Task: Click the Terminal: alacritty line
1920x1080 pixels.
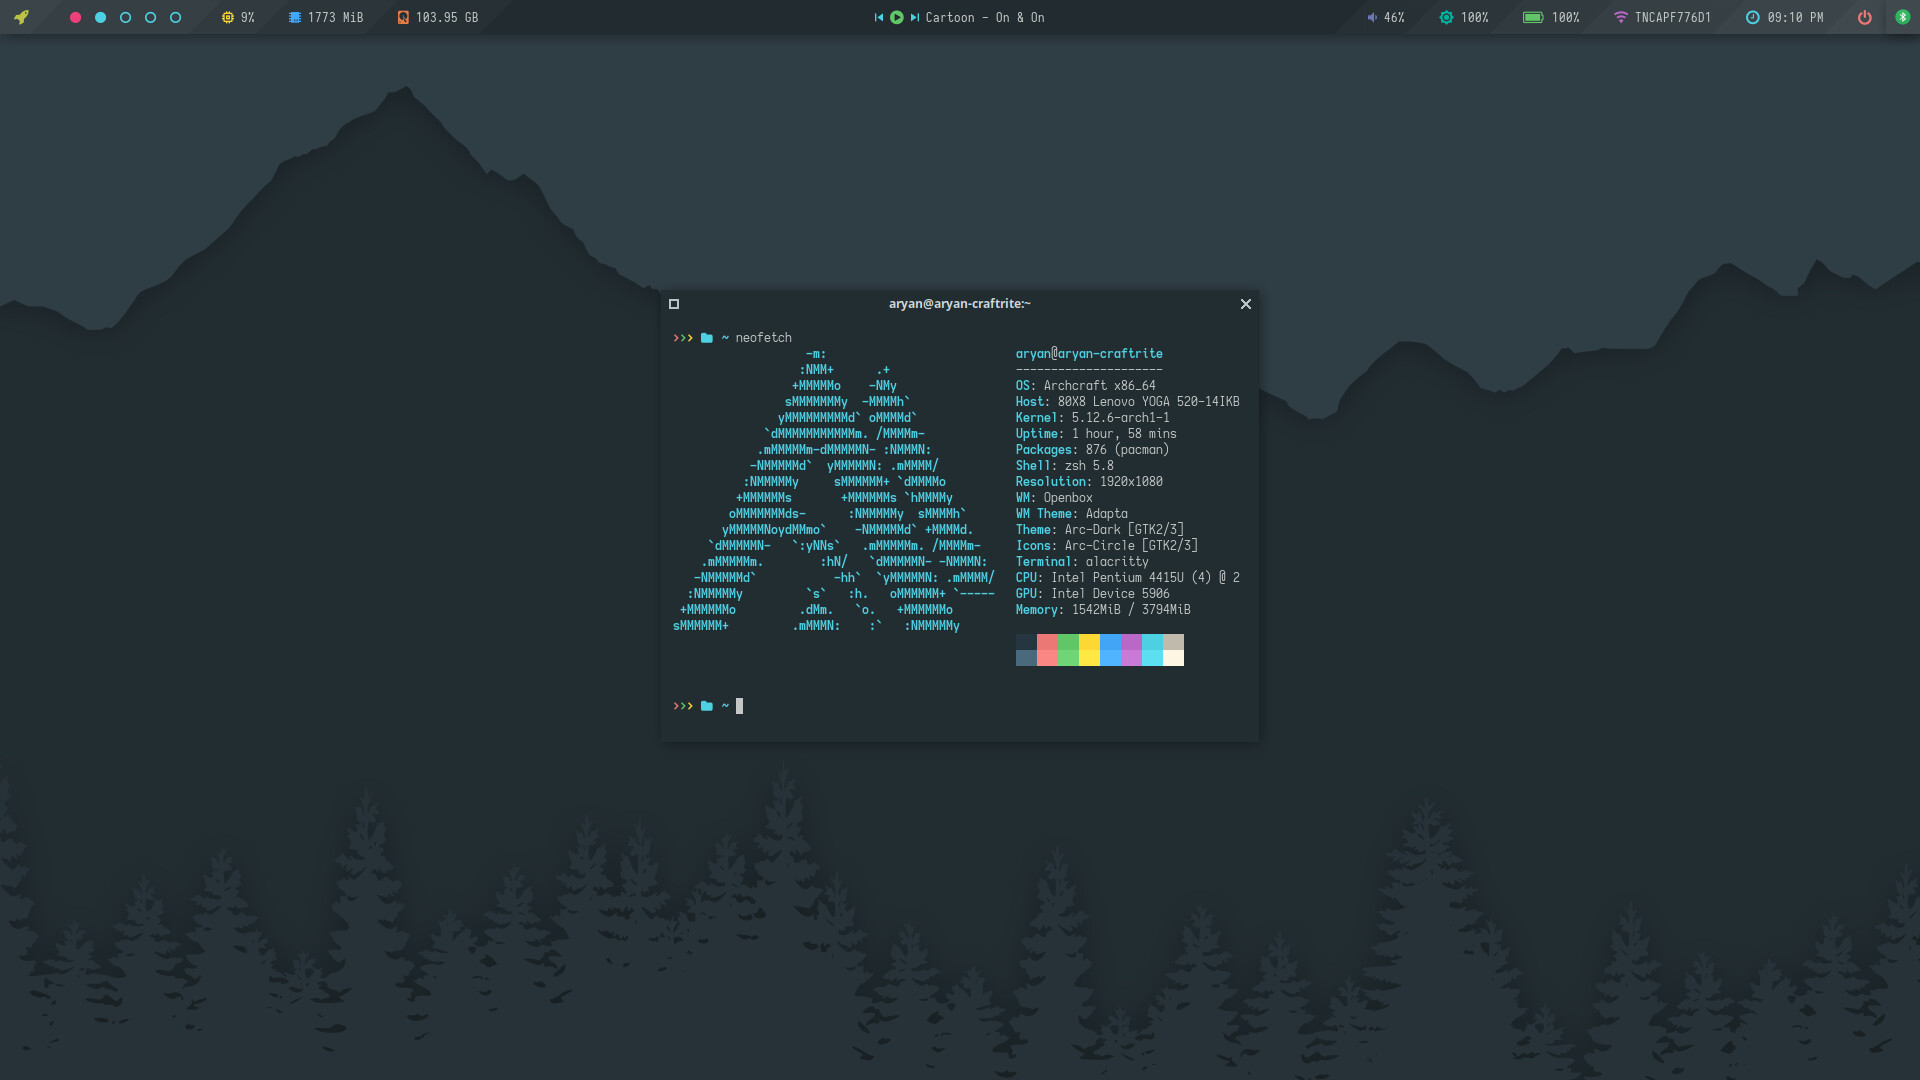Action: (x=1082, y=562)
